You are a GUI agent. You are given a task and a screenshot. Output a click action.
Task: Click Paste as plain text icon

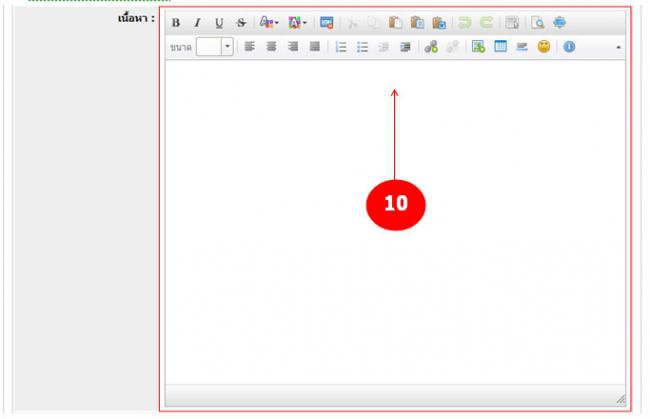[x=417, y=22]
